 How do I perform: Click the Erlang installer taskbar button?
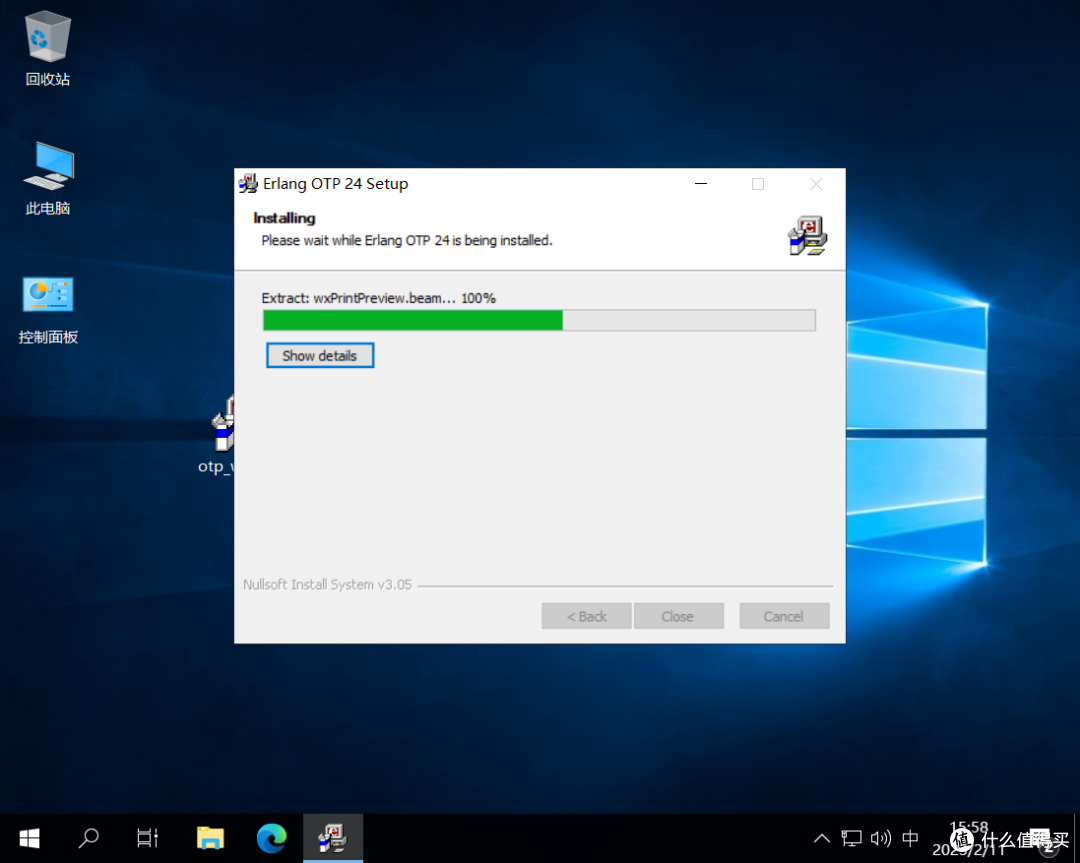(333, 838)
